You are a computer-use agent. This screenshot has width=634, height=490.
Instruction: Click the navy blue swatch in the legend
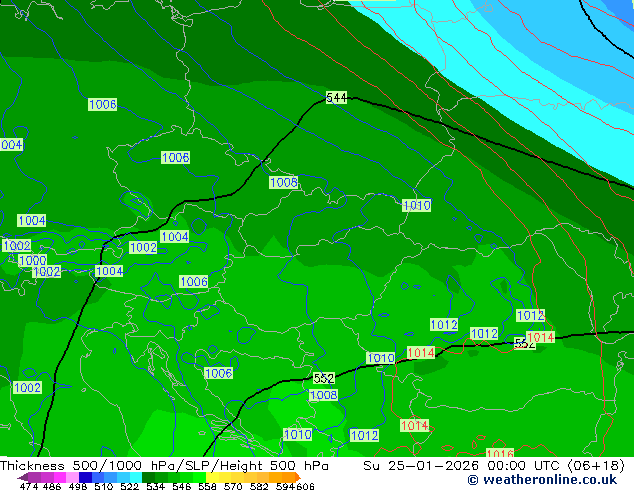(85, 477)
